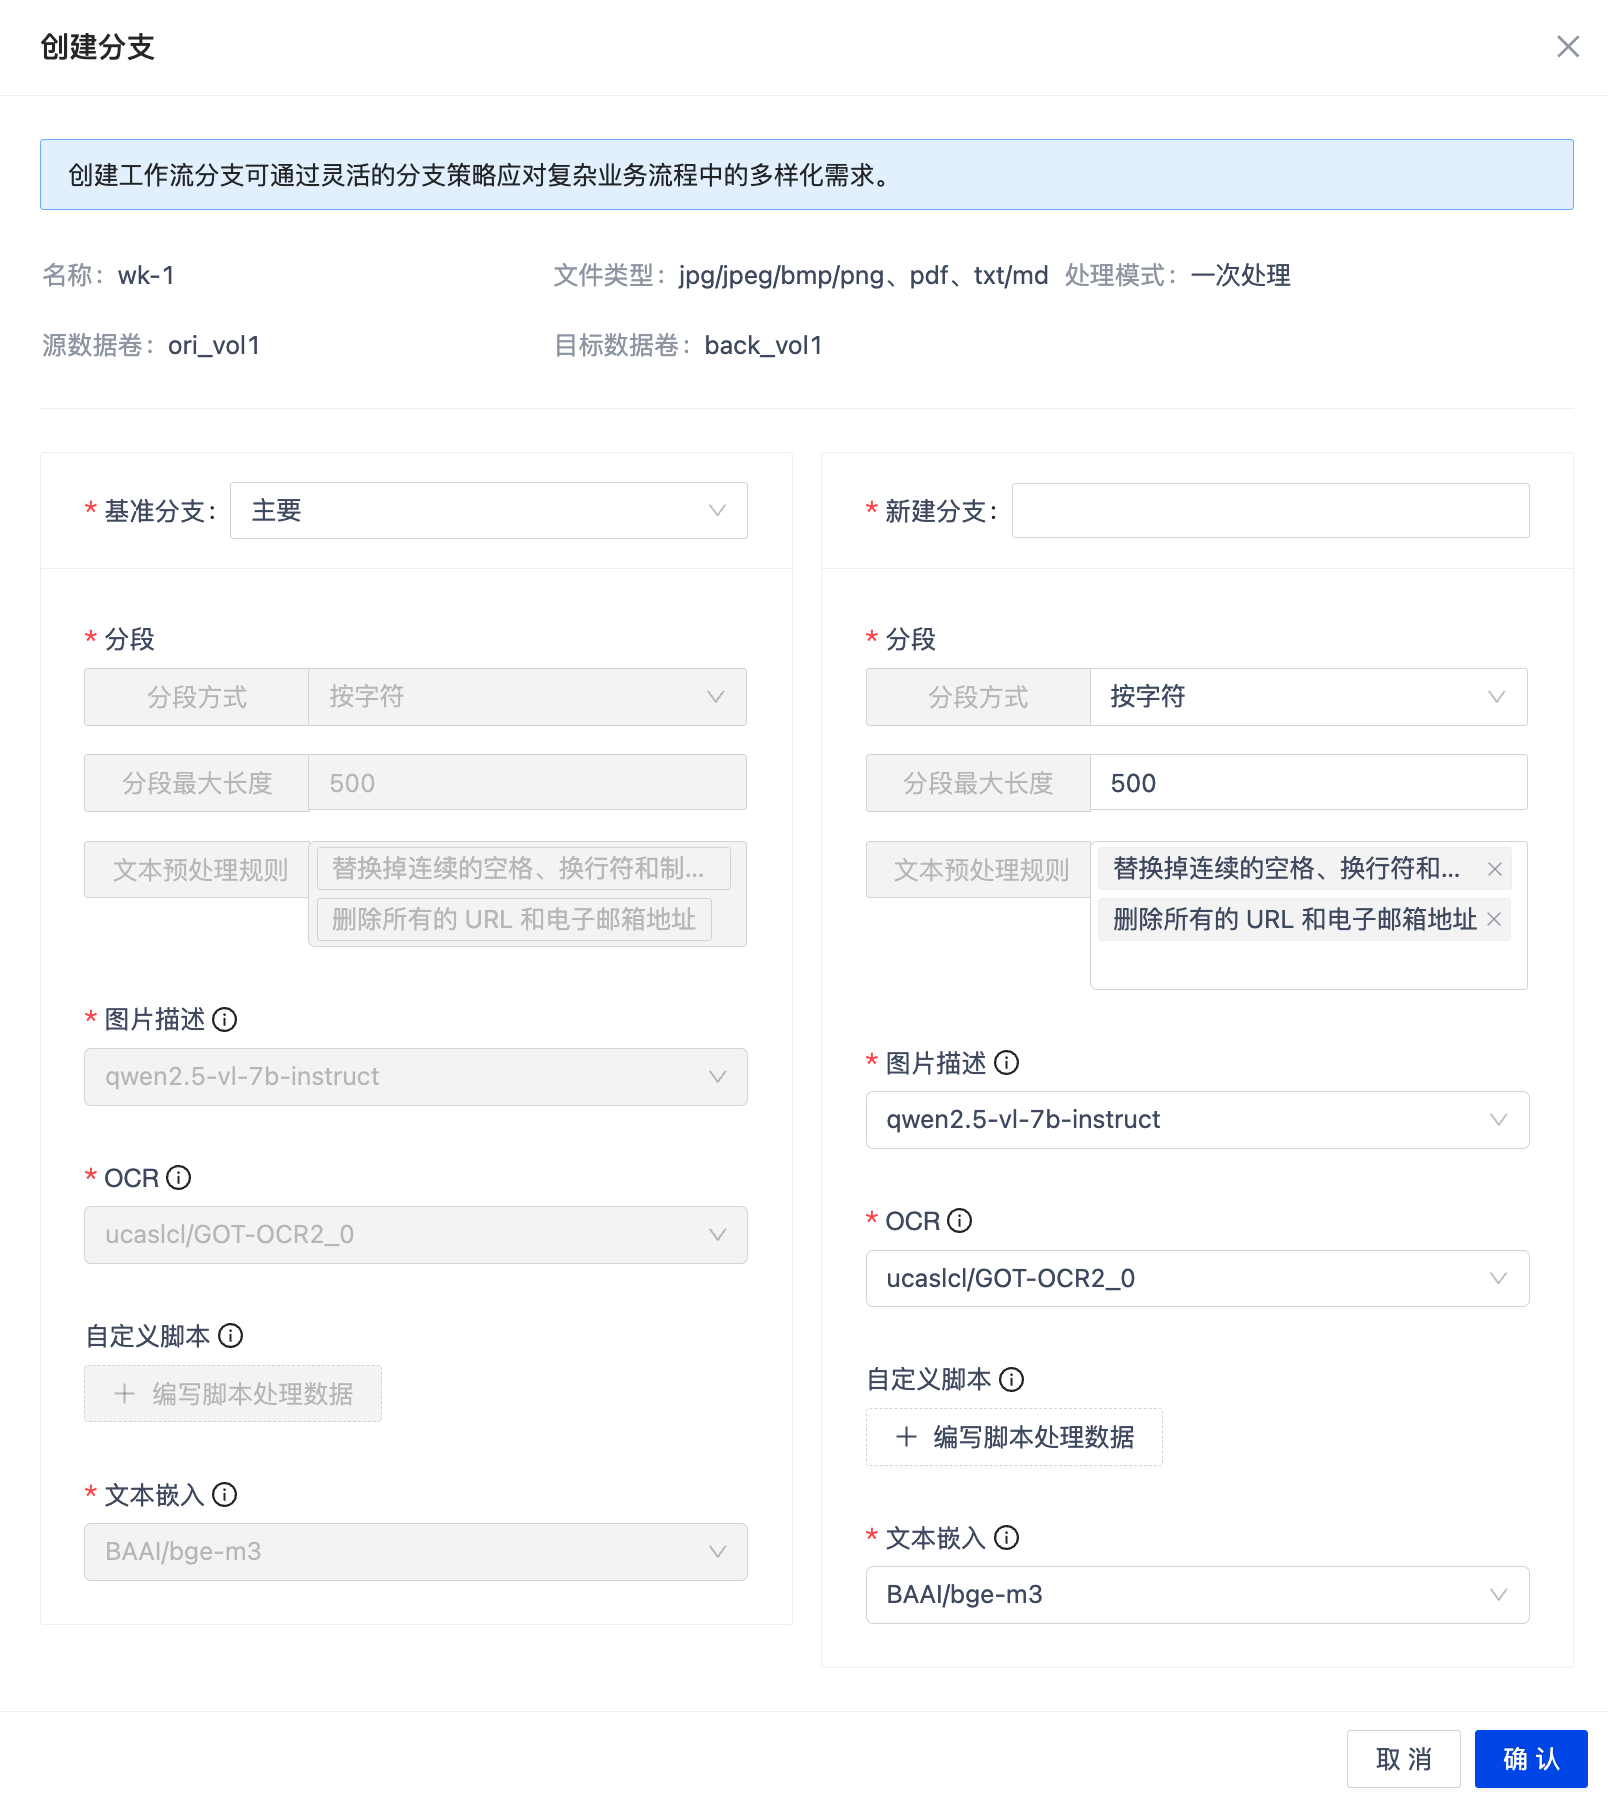Click the 新建分支 name input field
The image size is (1608, 1798).
1270,511
